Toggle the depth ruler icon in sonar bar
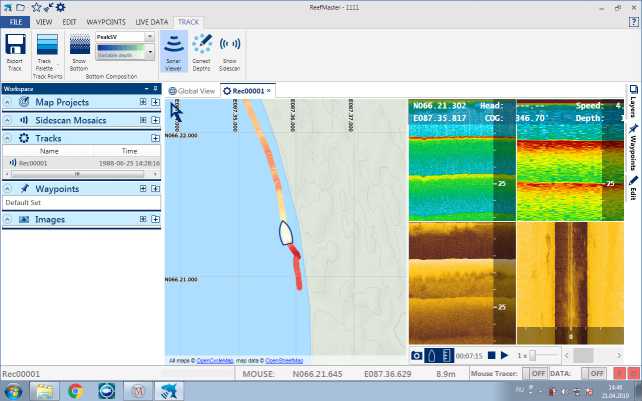Screen dimensions: 642x401 pos(447,355)
